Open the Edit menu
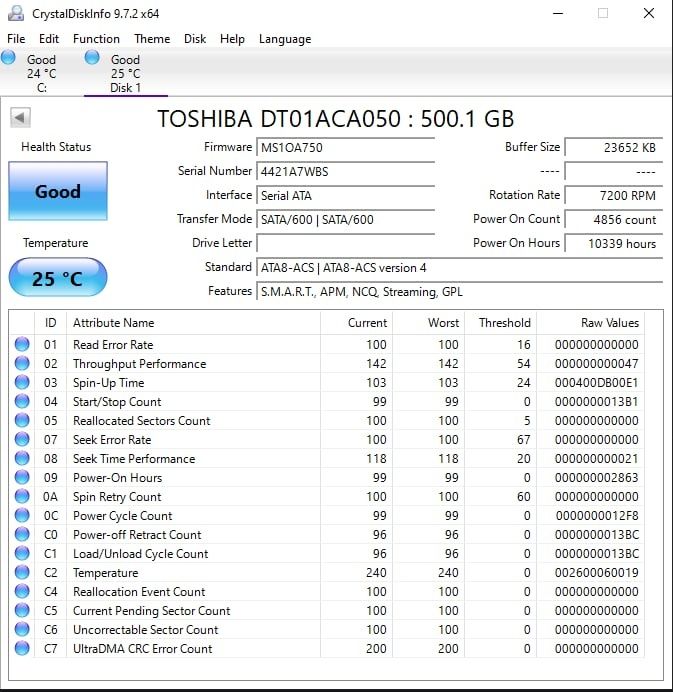Screen dimensions: 673x692 pos(49,39)
